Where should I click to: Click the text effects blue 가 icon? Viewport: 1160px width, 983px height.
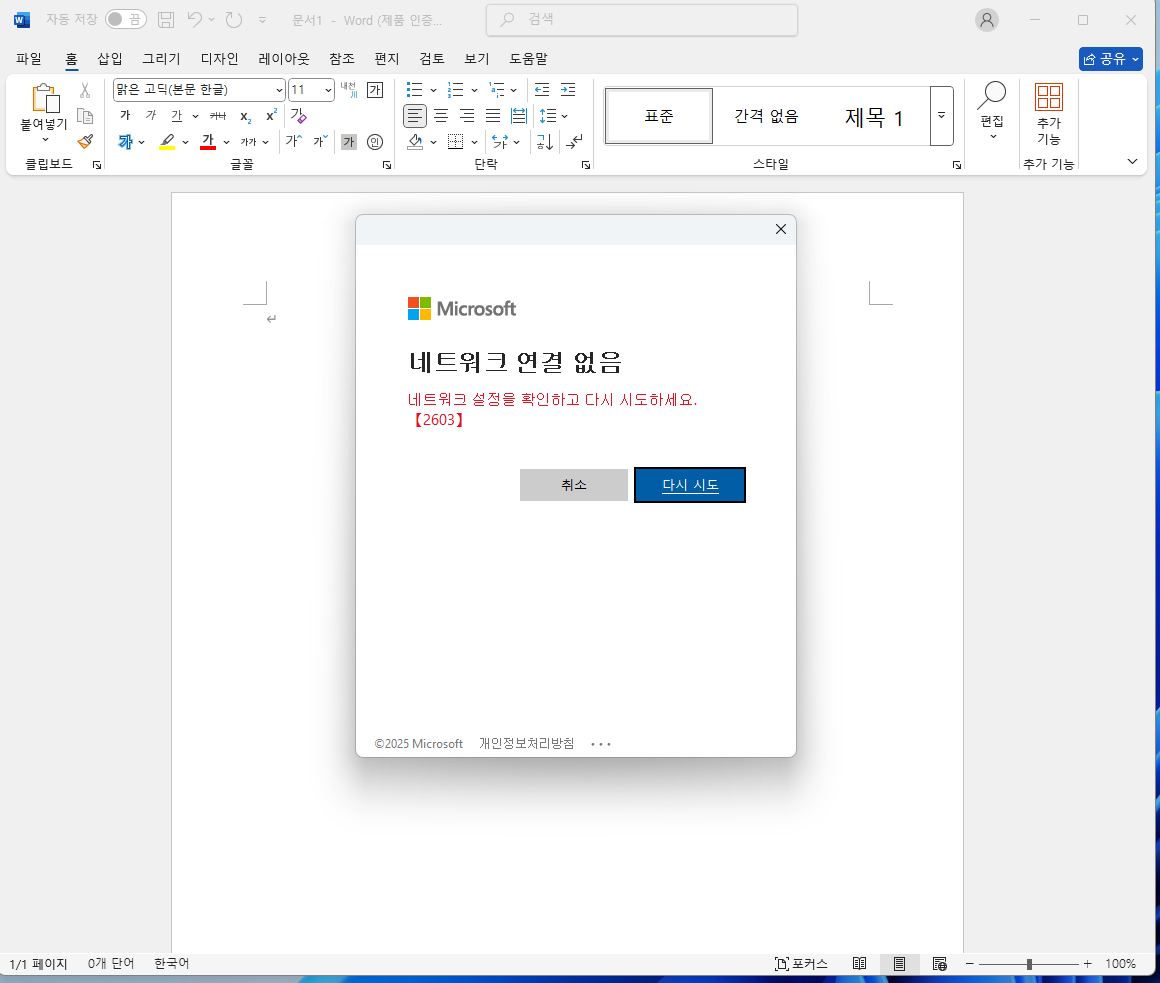(x=126, y=141)
